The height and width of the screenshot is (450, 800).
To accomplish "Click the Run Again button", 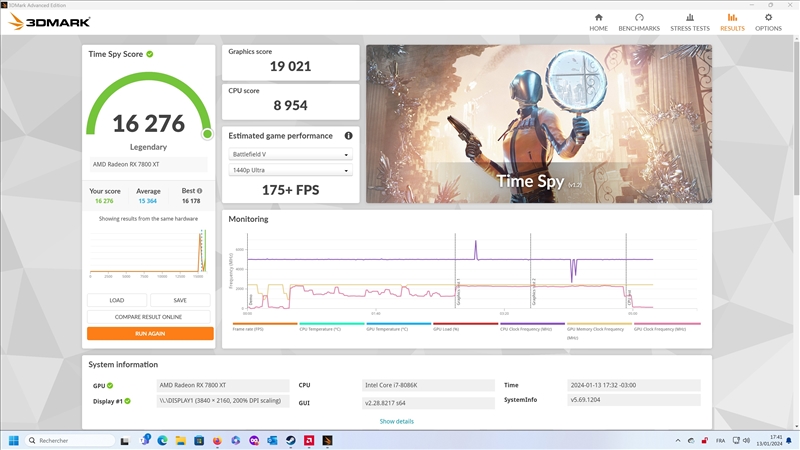I will point(150,333).
